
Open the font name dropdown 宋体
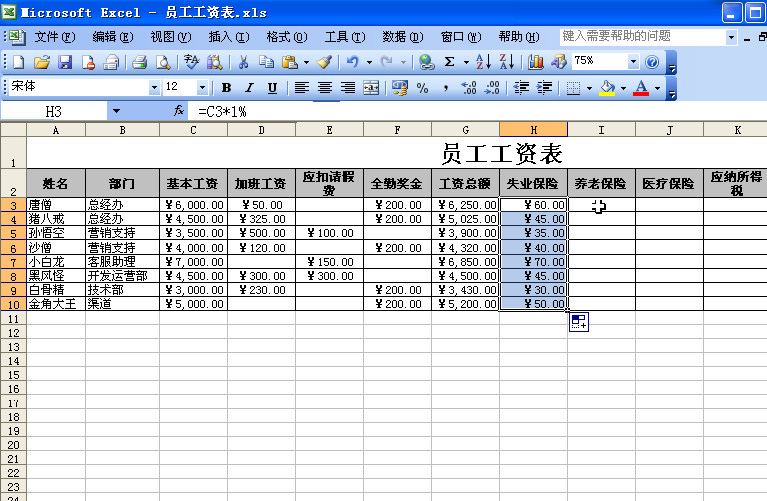pyautogui.click(x=154, y=88)
